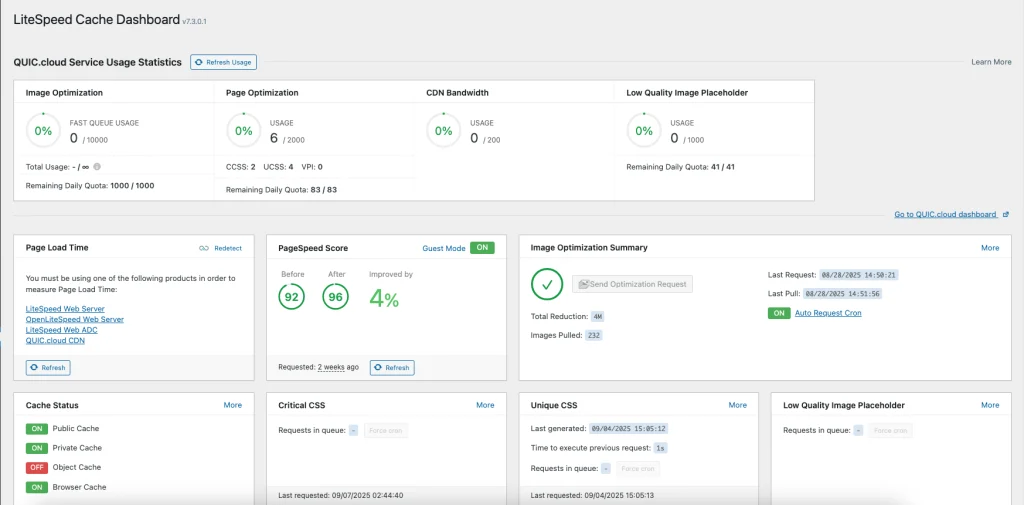Click Remaining Daily Quota 1000 / 1000 text

(x=89, y=186)
